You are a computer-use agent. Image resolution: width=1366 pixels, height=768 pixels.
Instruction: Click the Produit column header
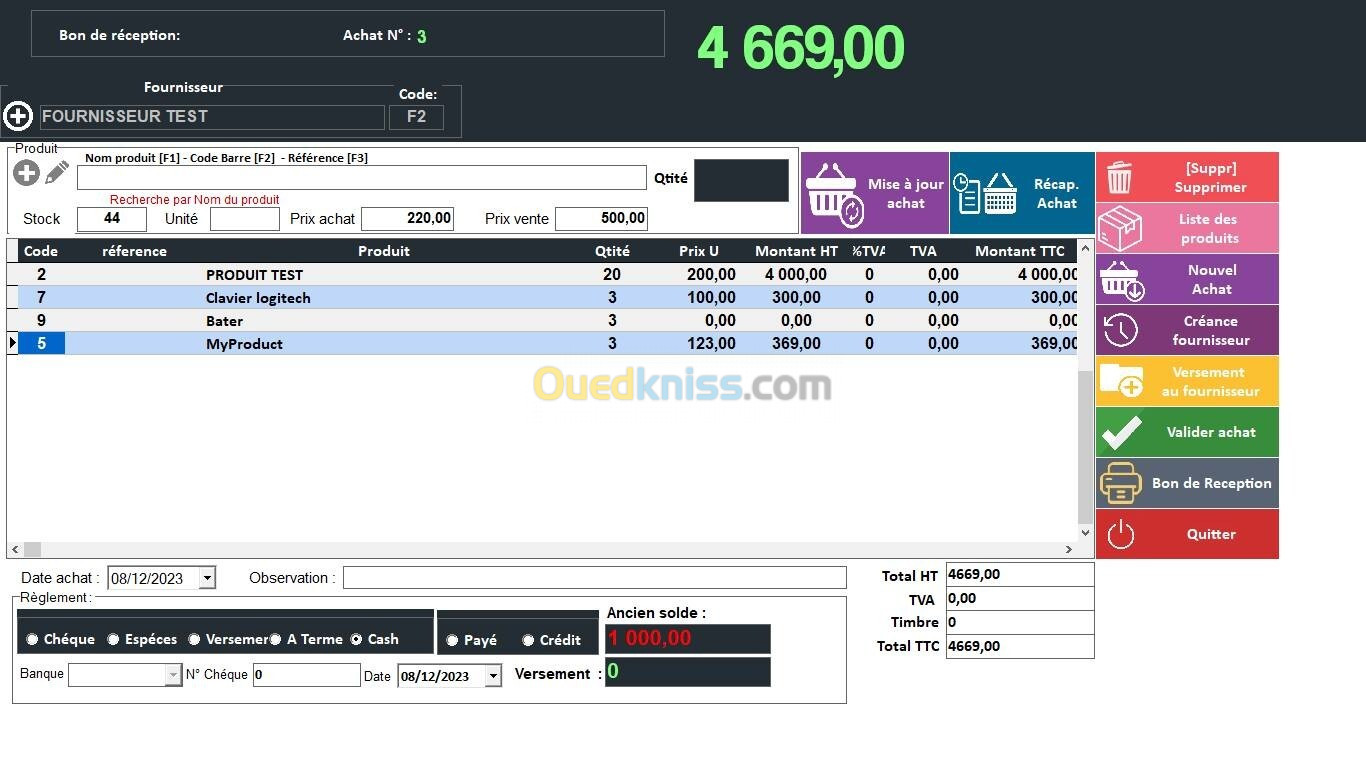coord(384,251)
